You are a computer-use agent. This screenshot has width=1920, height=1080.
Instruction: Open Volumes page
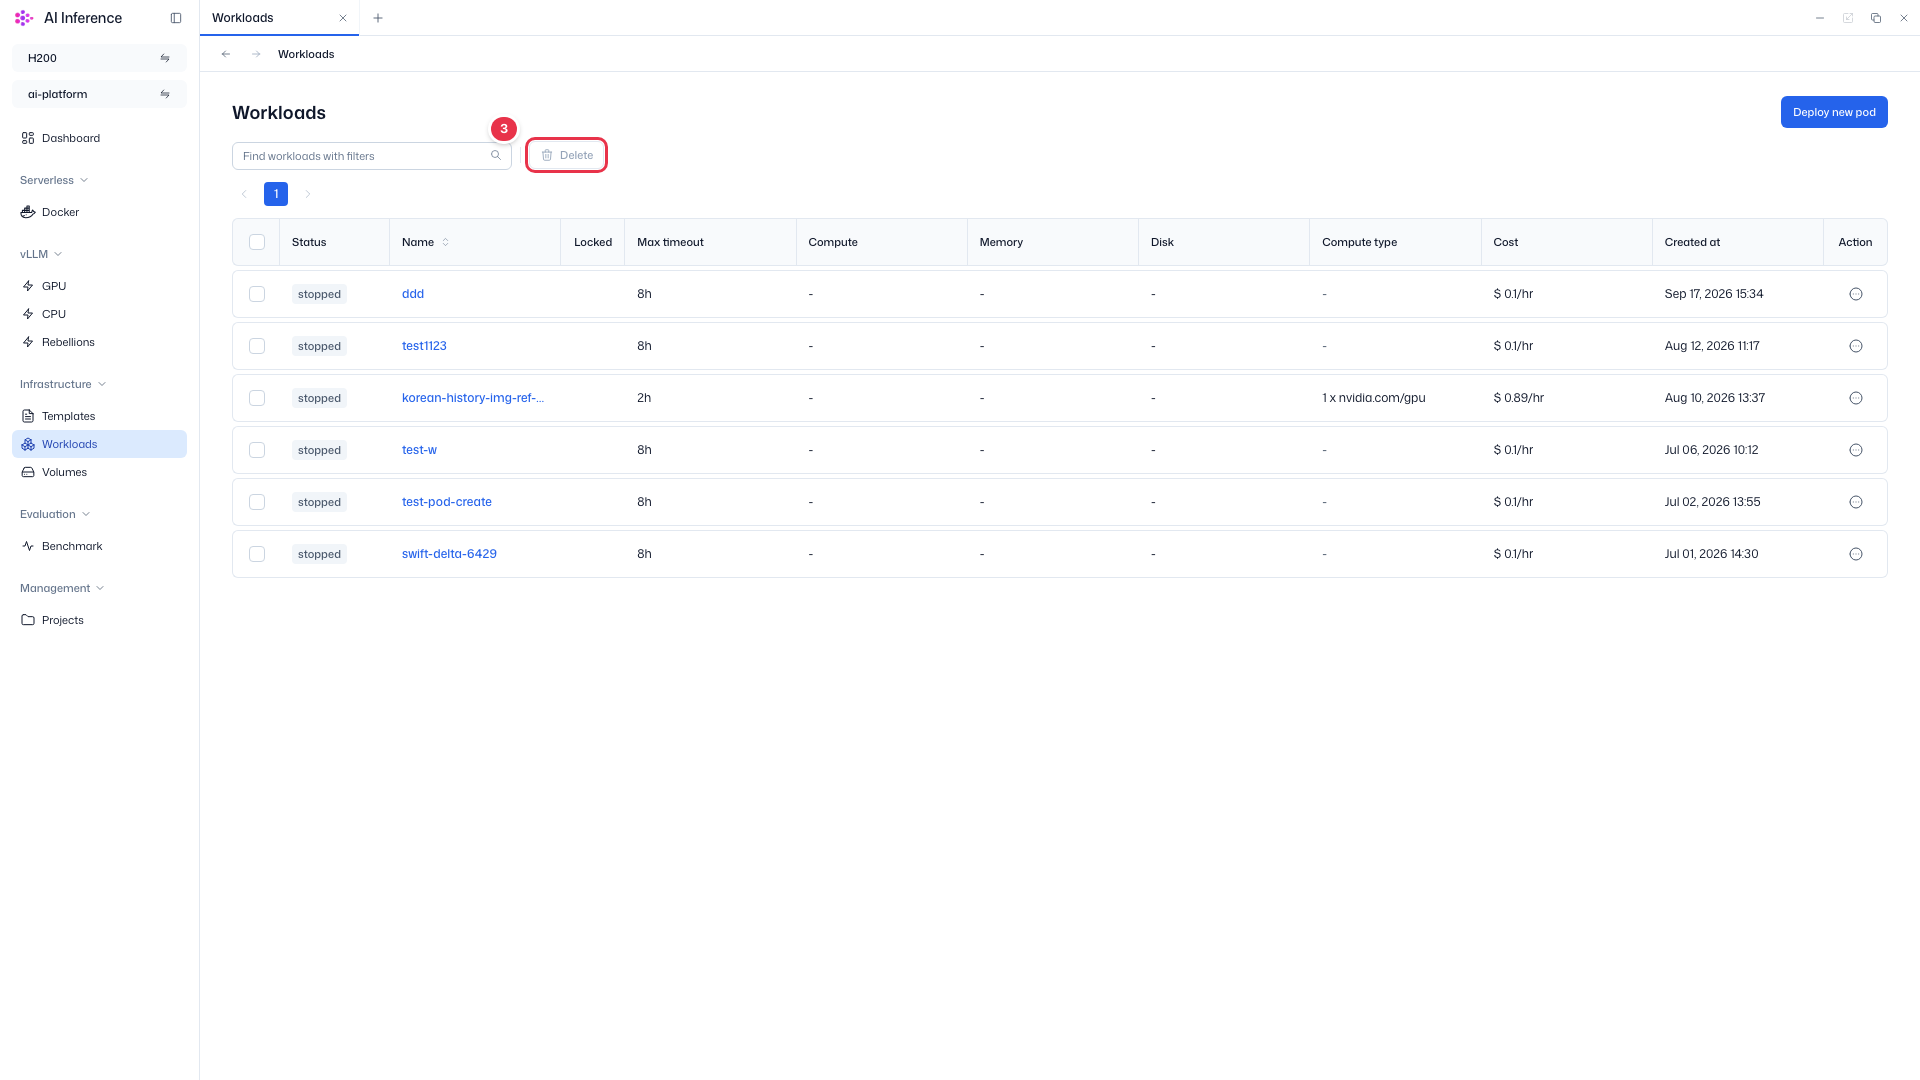click(x=99, y=472)
